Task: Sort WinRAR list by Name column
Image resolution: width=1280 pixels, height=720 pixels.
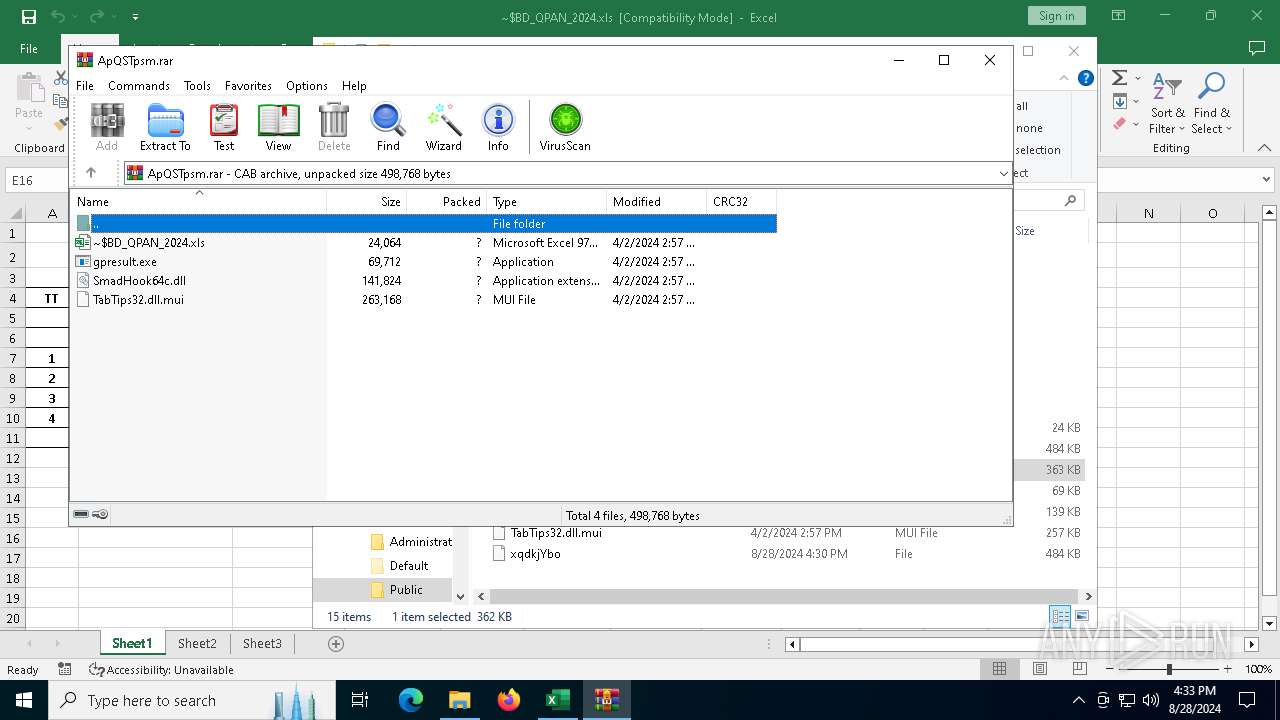Action: pyautogui.click(x=198, y=201)
